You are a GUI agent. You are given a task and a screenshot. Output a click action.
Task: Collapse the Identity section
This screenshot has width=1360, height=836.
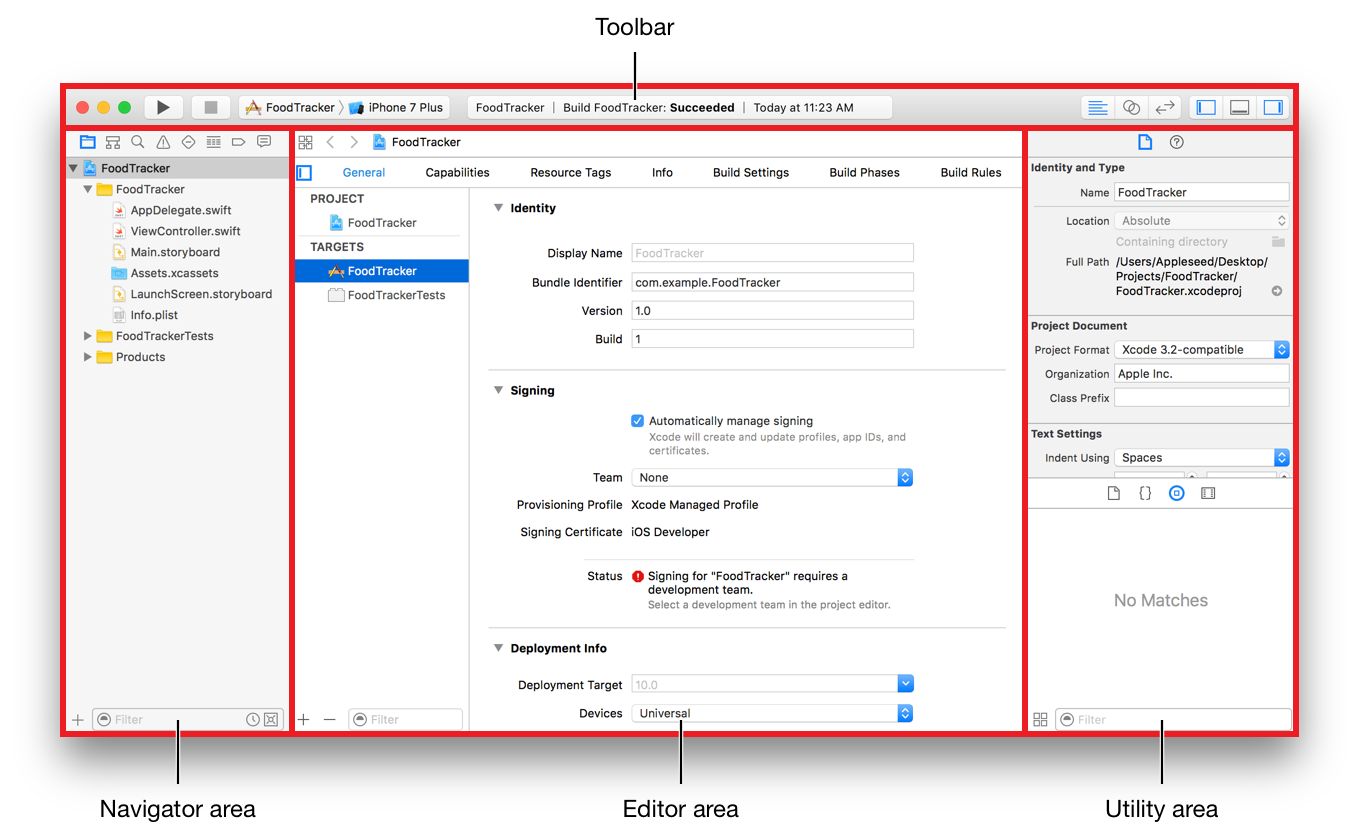[499, 208]
